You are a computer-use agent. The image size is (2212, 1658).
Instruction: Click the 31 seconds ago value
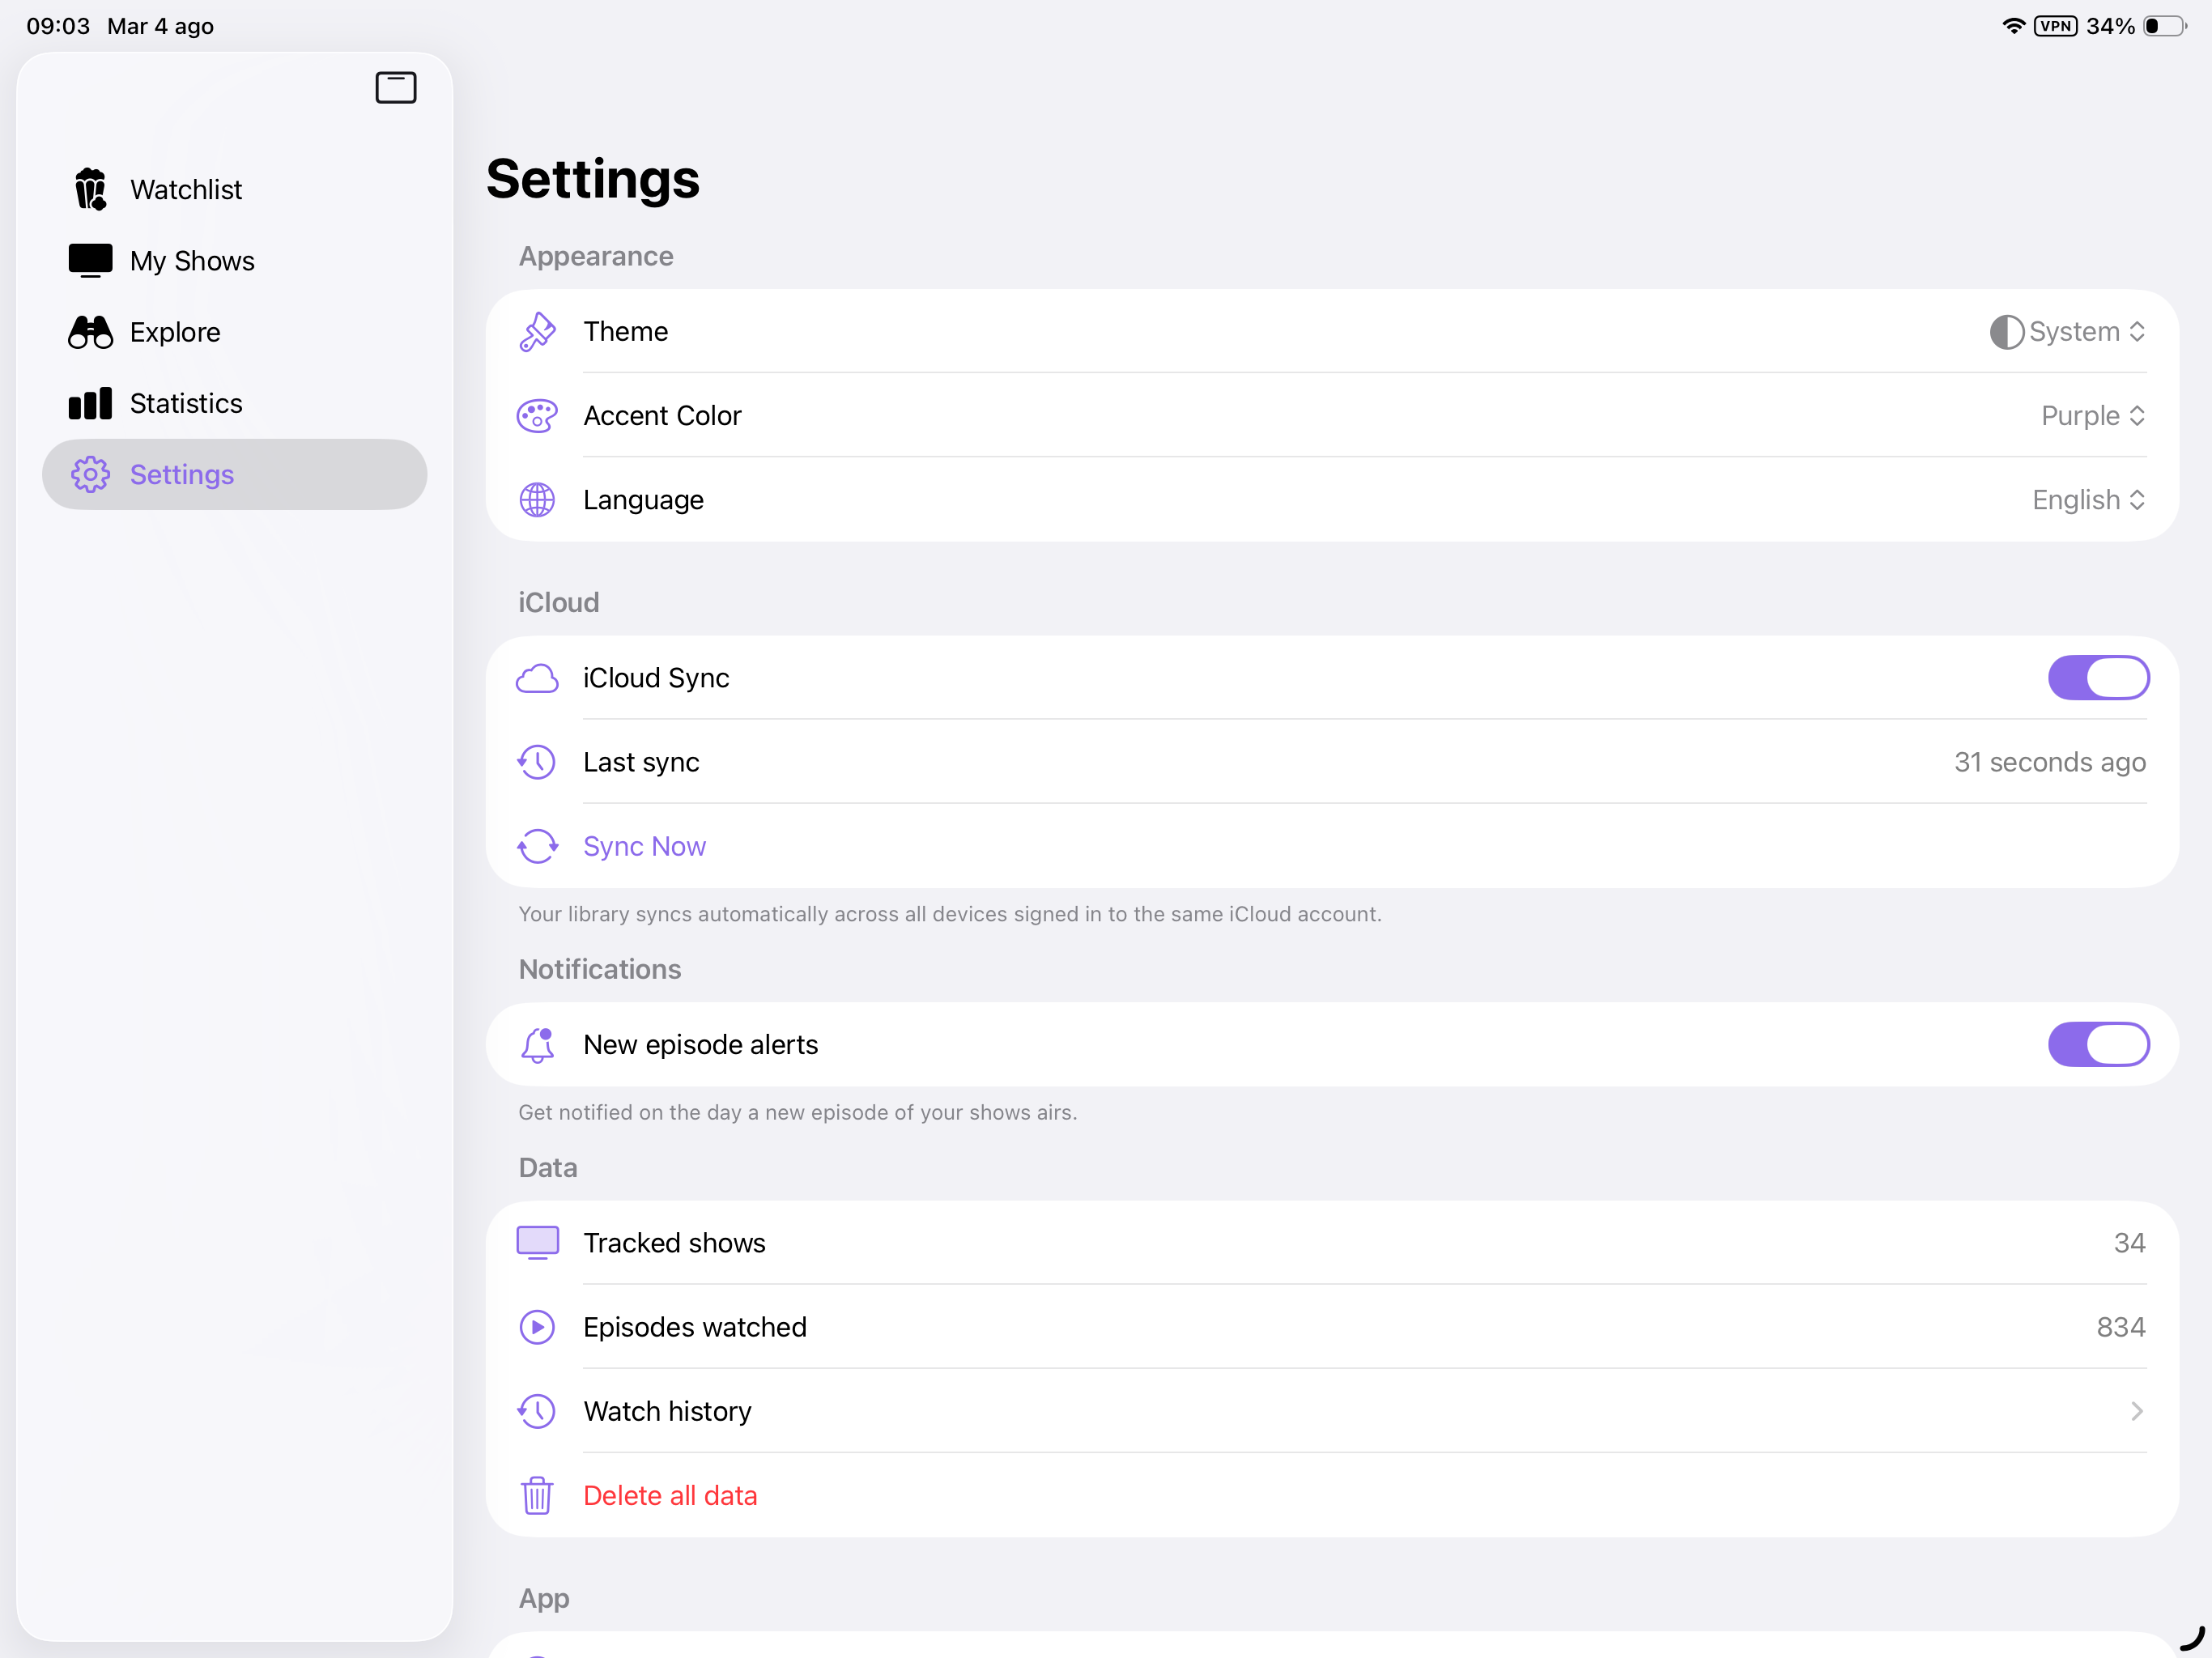coord(2049,762)
